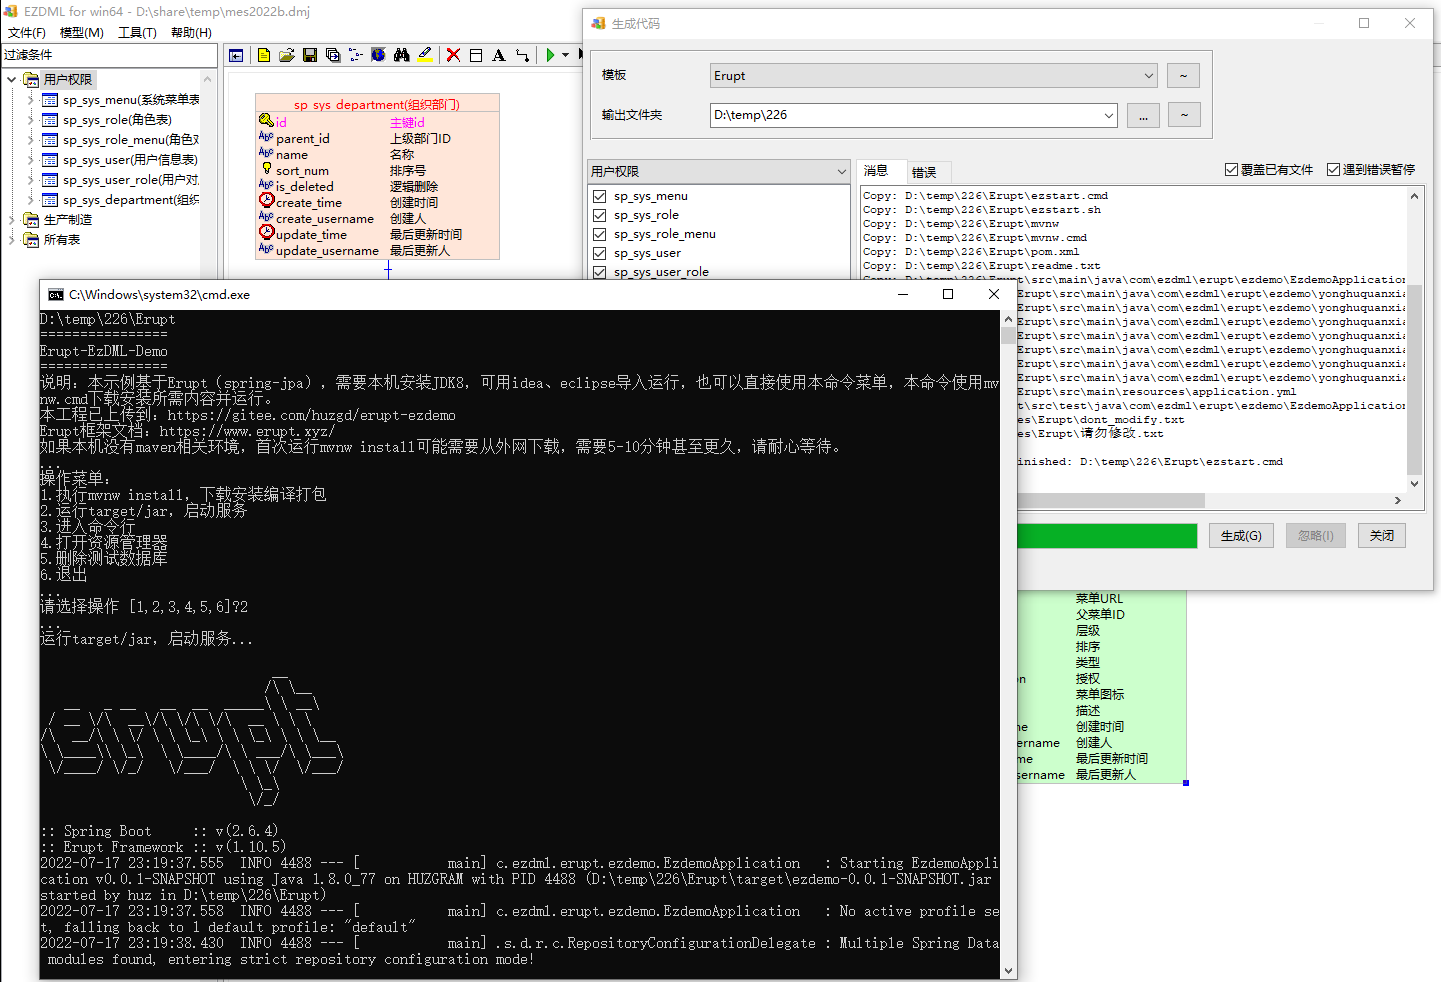Uncheck the sp_sys_user_role checkbox
The height and width of the screenshot is (982, 1441).
(599, 272)
